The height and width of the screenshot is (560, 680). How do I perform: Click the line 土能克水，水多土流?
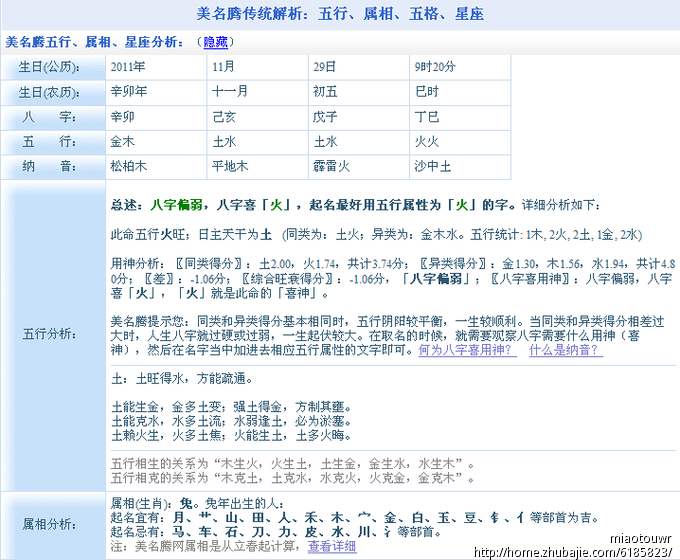click(231, 421)
